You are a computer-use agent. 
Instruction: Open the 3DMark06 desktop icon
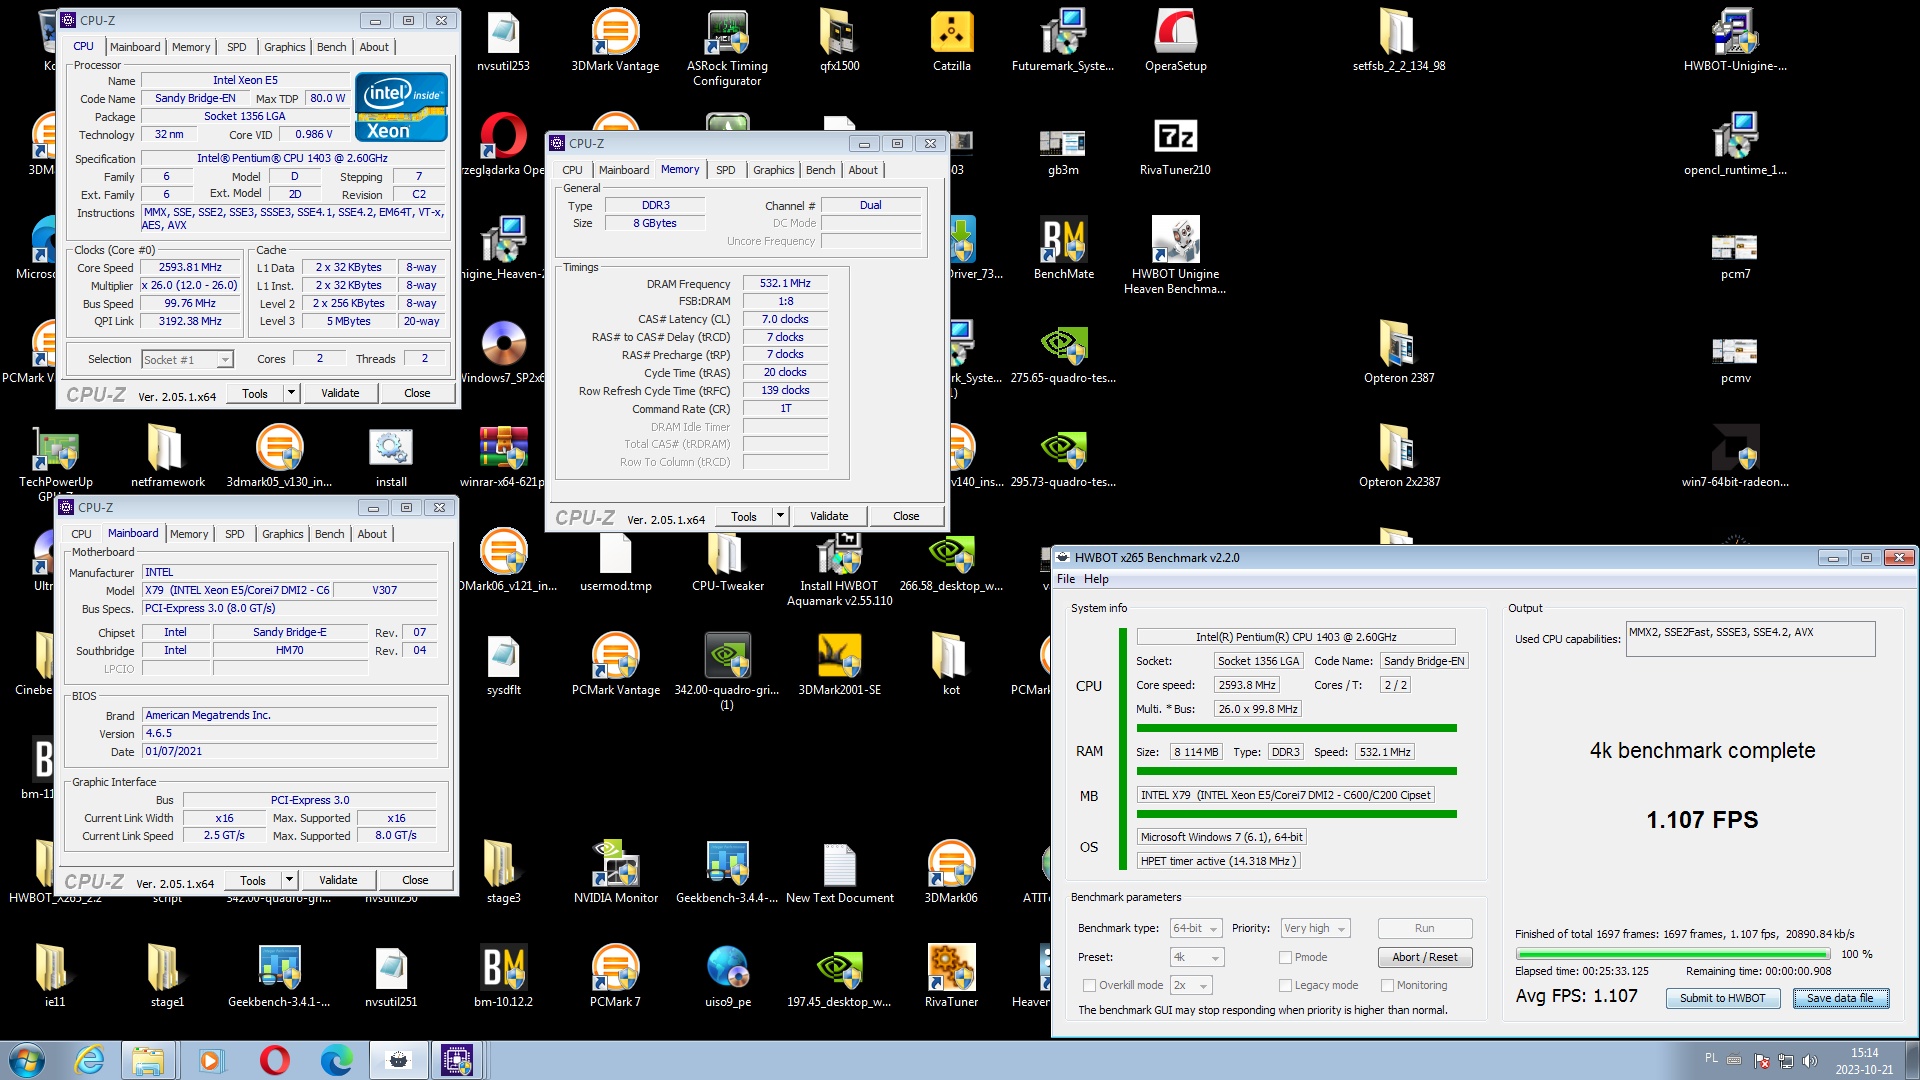click(951, 873)
